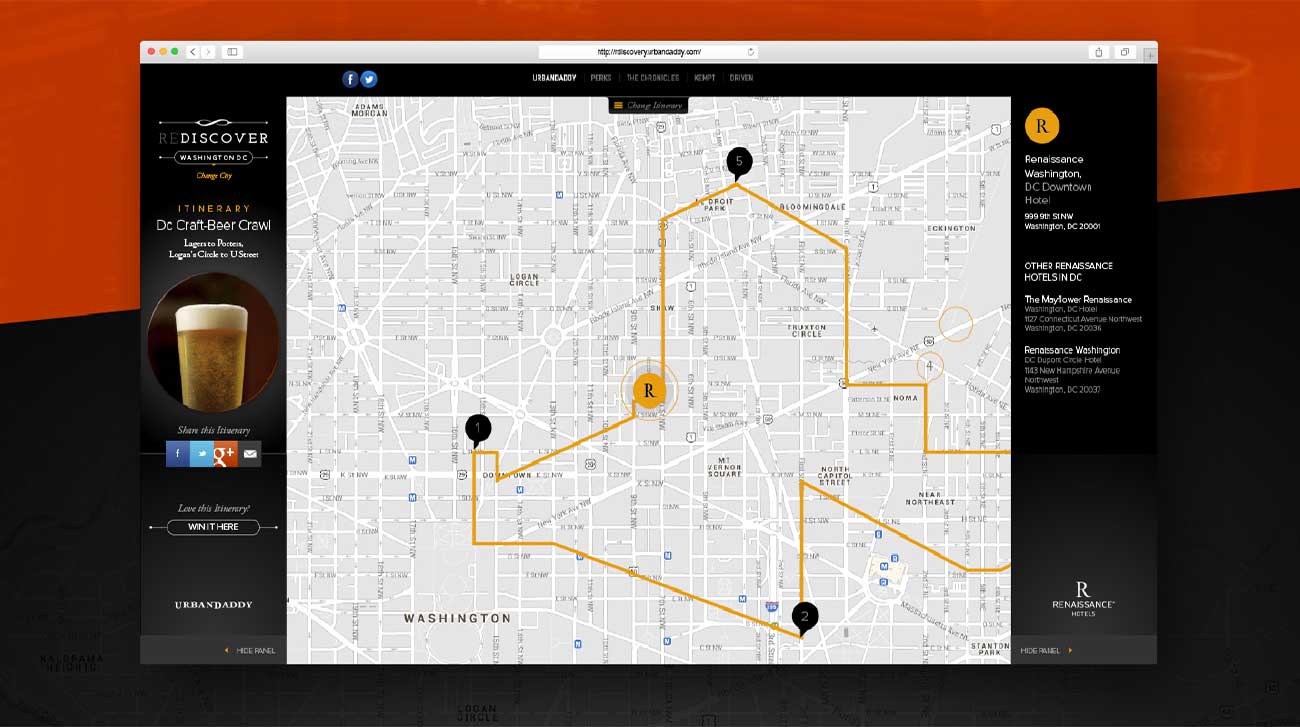
Task: Go to The Chronicles nav item
Action: click(x=653, y=78)
